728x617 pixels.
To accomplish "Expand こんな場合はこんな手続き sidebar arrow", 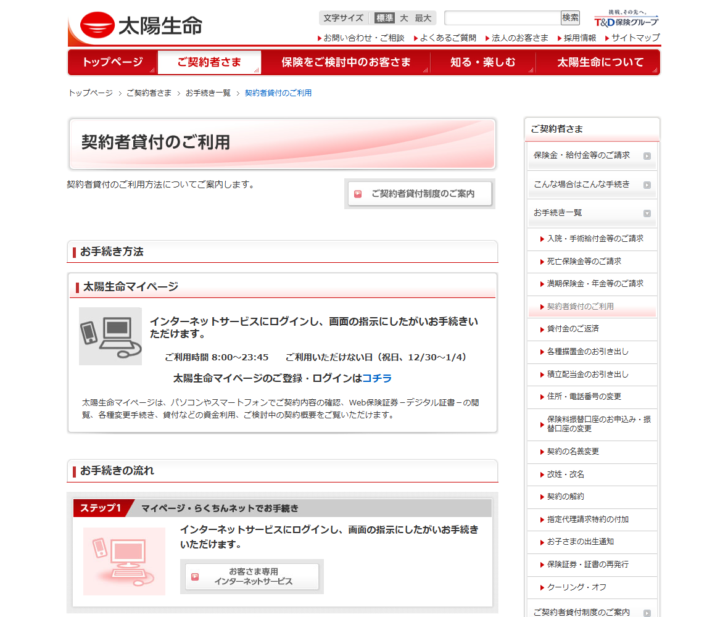I will click(x=647, y=185).
